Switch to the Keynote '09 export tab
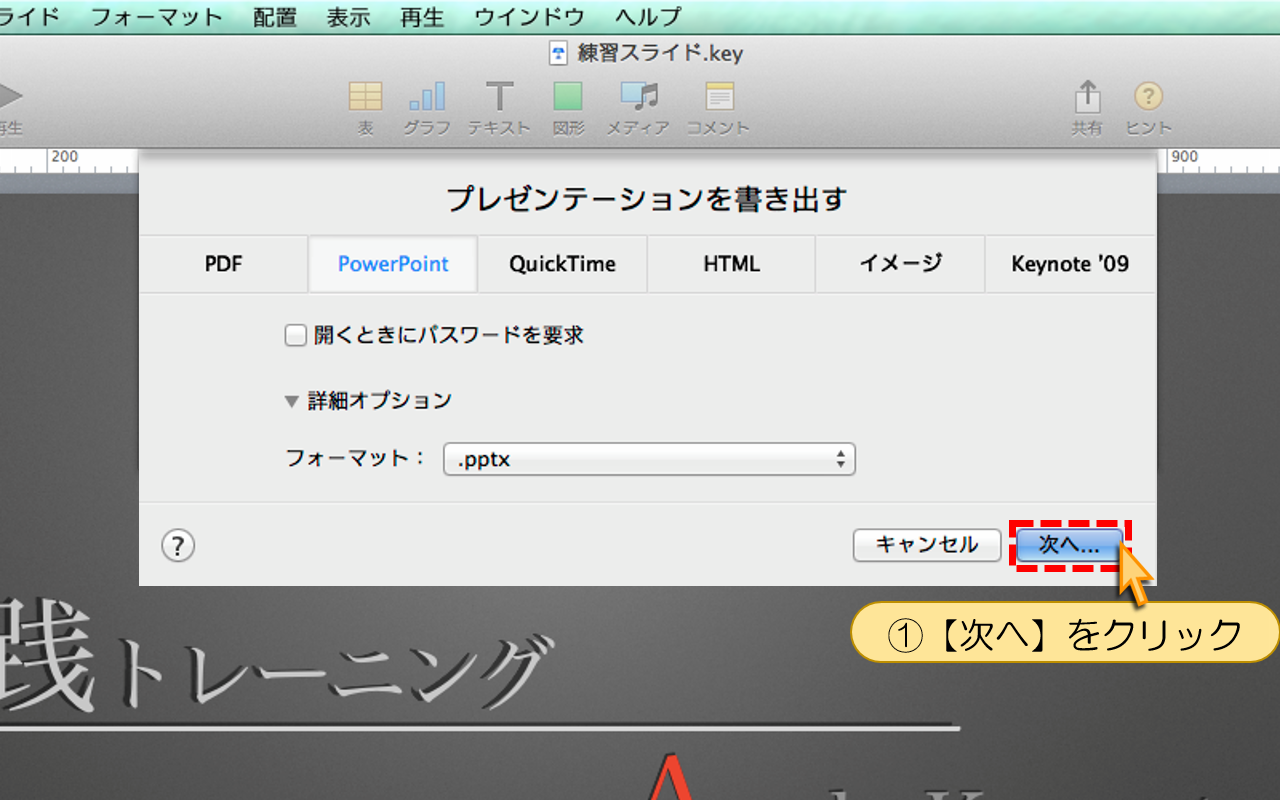 [x=1070, y=264]
